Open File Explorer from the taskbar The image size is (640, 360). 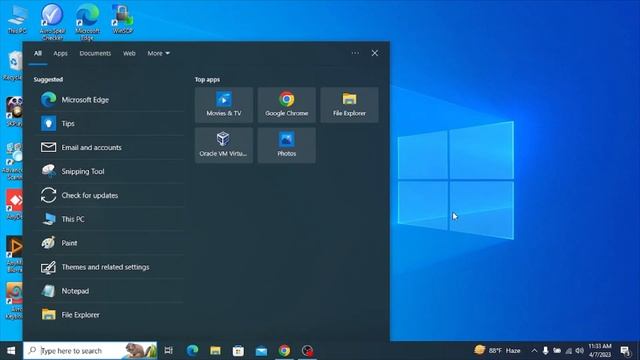[x=216, y=351]
